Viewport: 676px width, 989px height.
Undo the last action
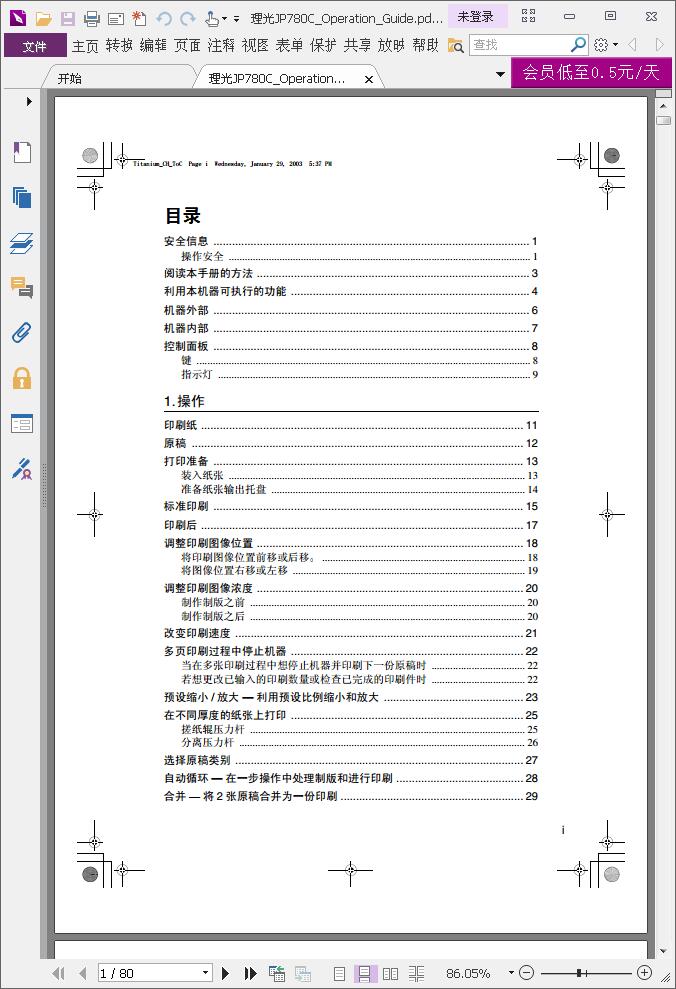coord(164,18)
